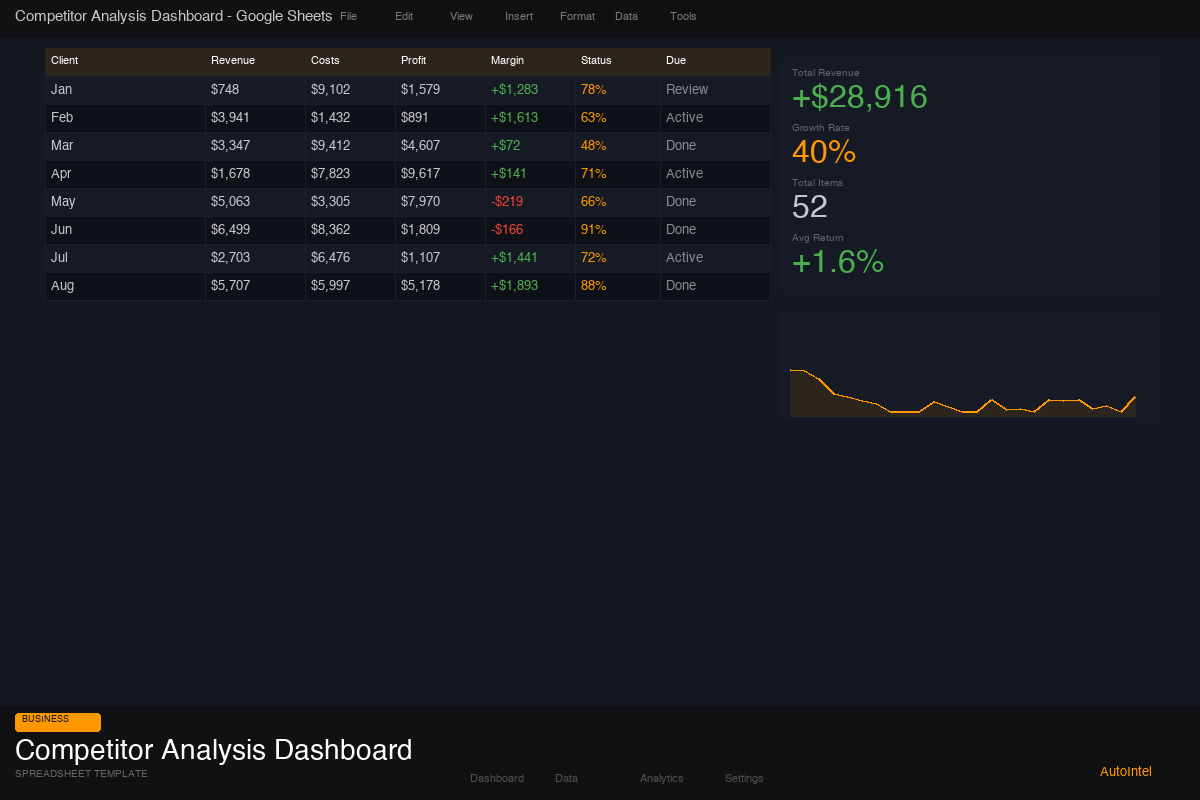The height and width of the screenshot is (800, 1200).
Task: Click the 40% Growth Rate figure
Action: [824, 152]
